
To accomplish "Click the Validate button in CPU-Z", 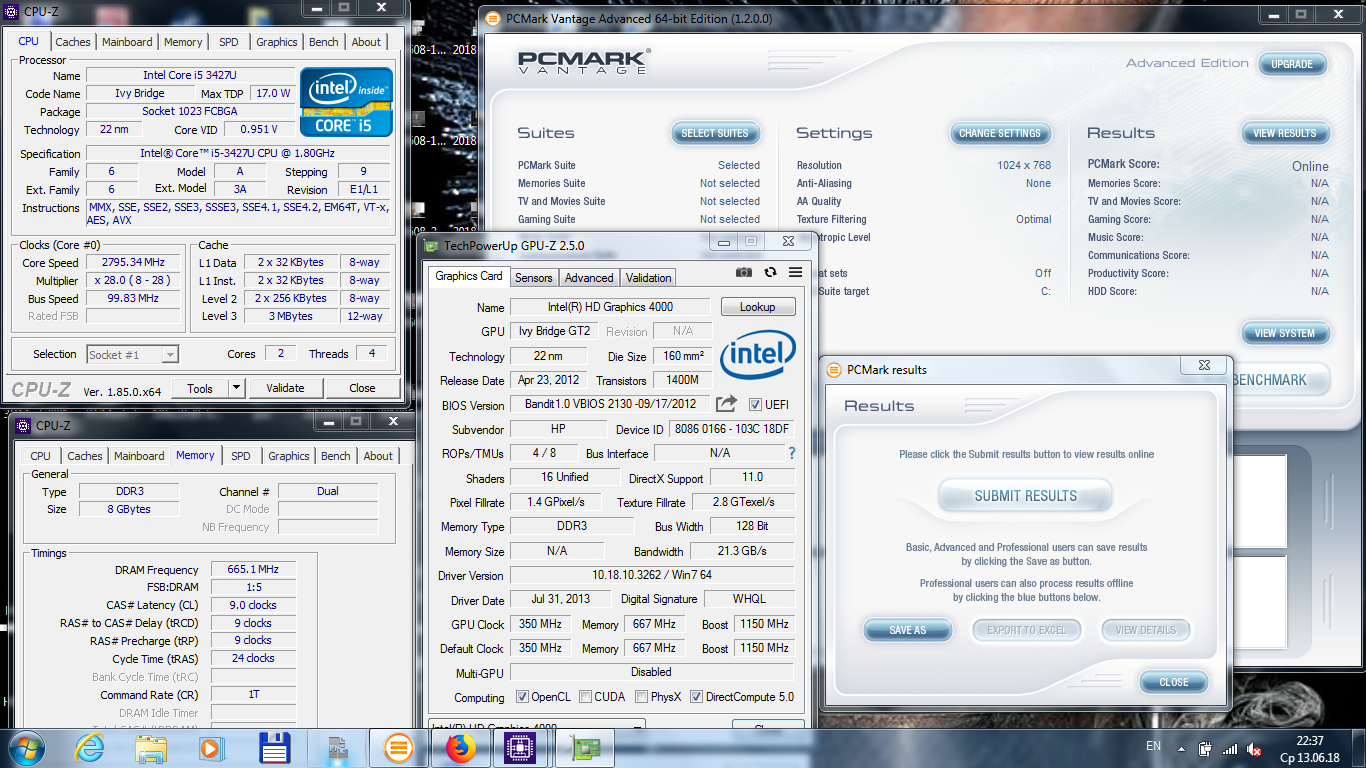I will (x=285, y=388).
